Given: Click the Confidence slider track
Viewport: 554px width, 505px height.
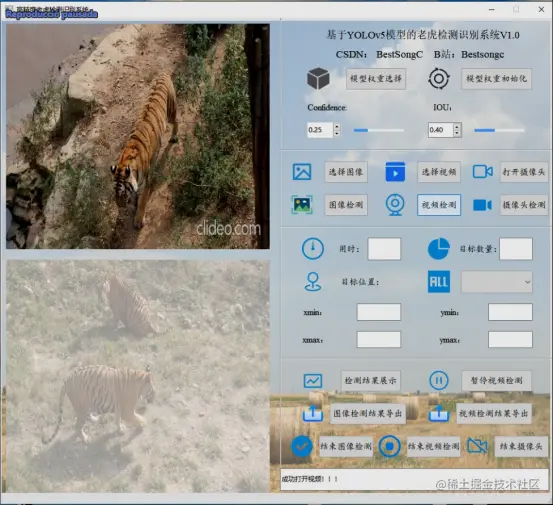Looking at the screenshot, I should [x=379, y=130].
